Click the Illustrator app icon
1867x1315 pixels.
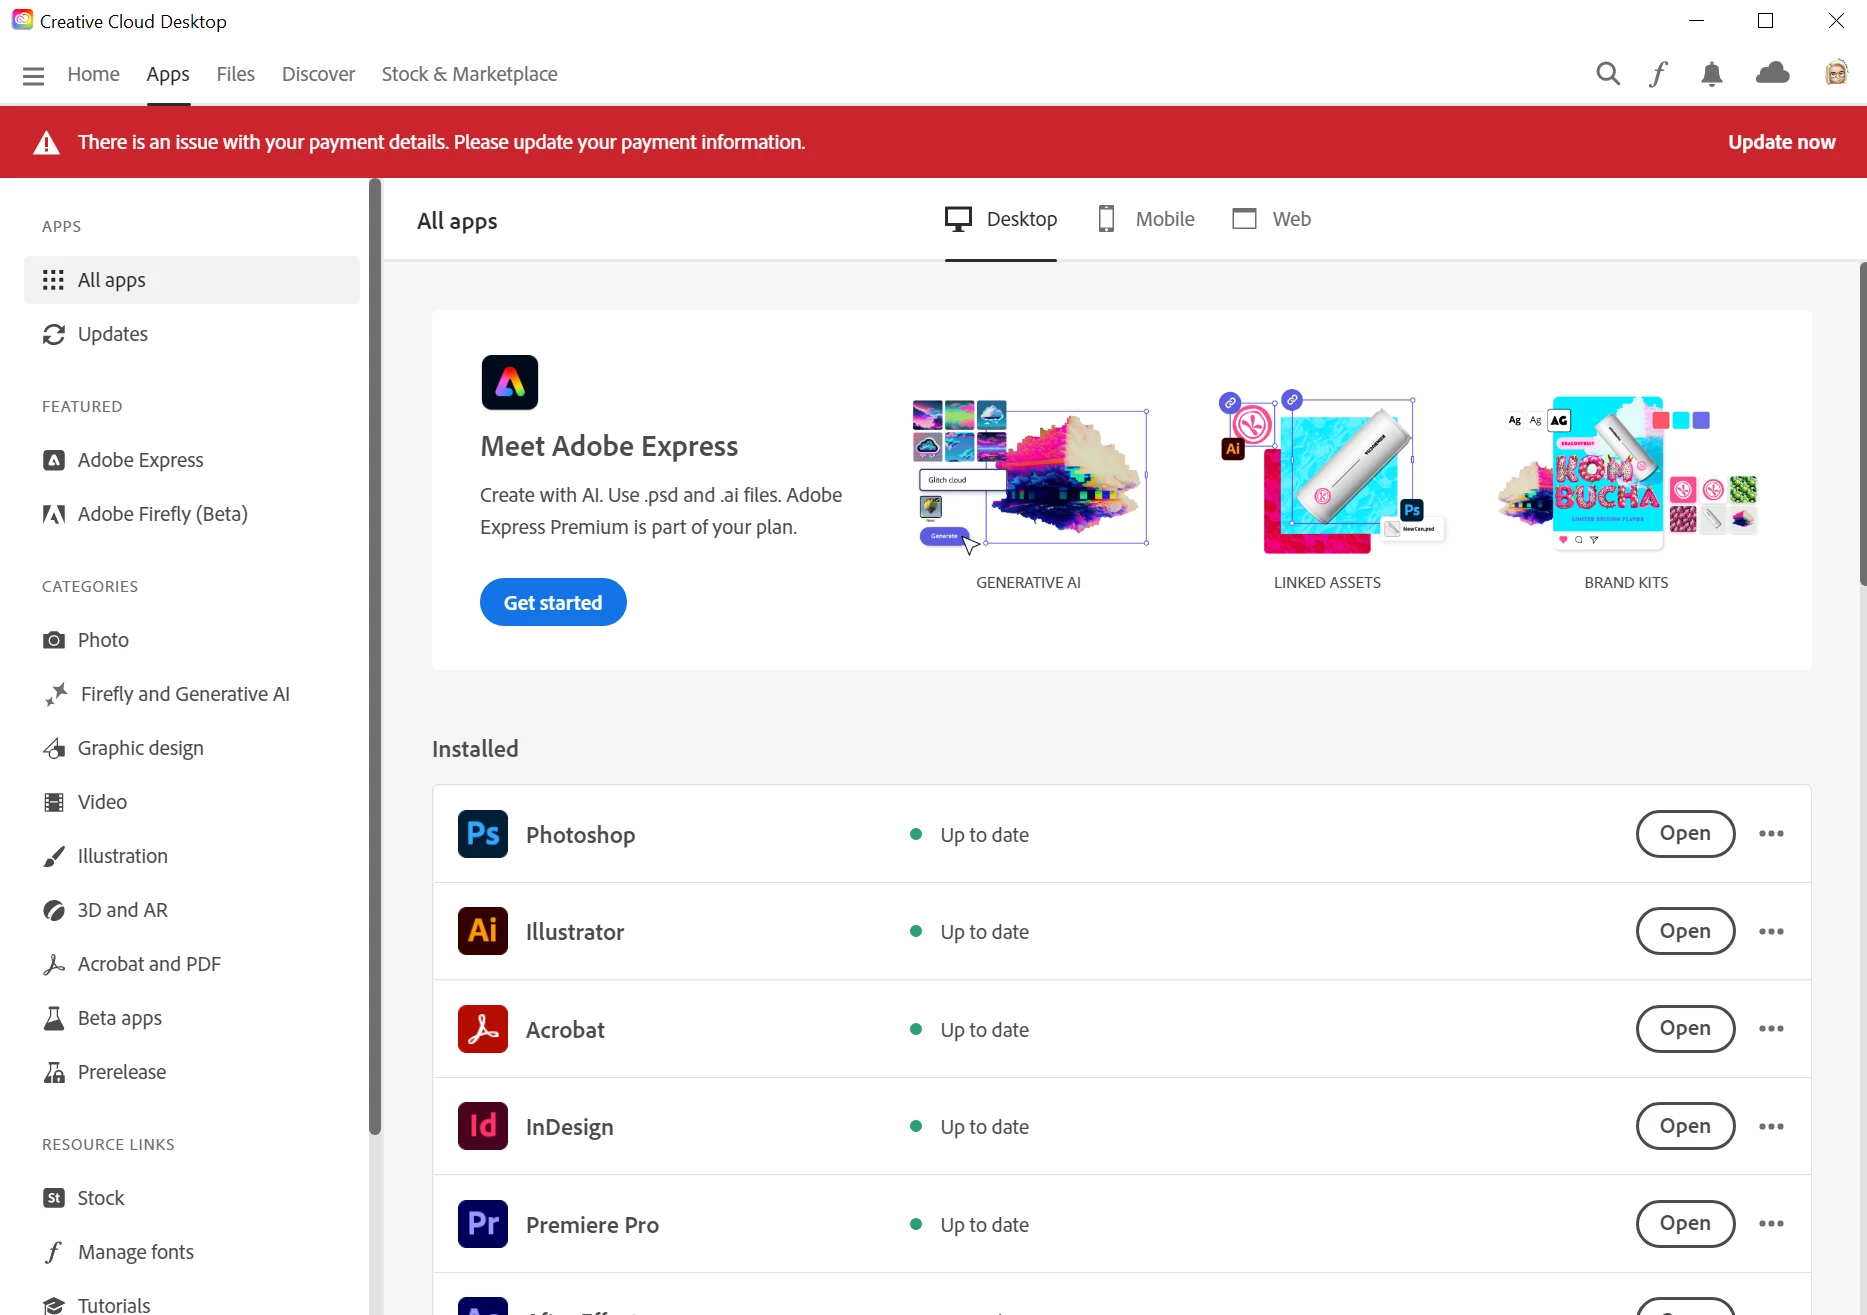[483, 931]
